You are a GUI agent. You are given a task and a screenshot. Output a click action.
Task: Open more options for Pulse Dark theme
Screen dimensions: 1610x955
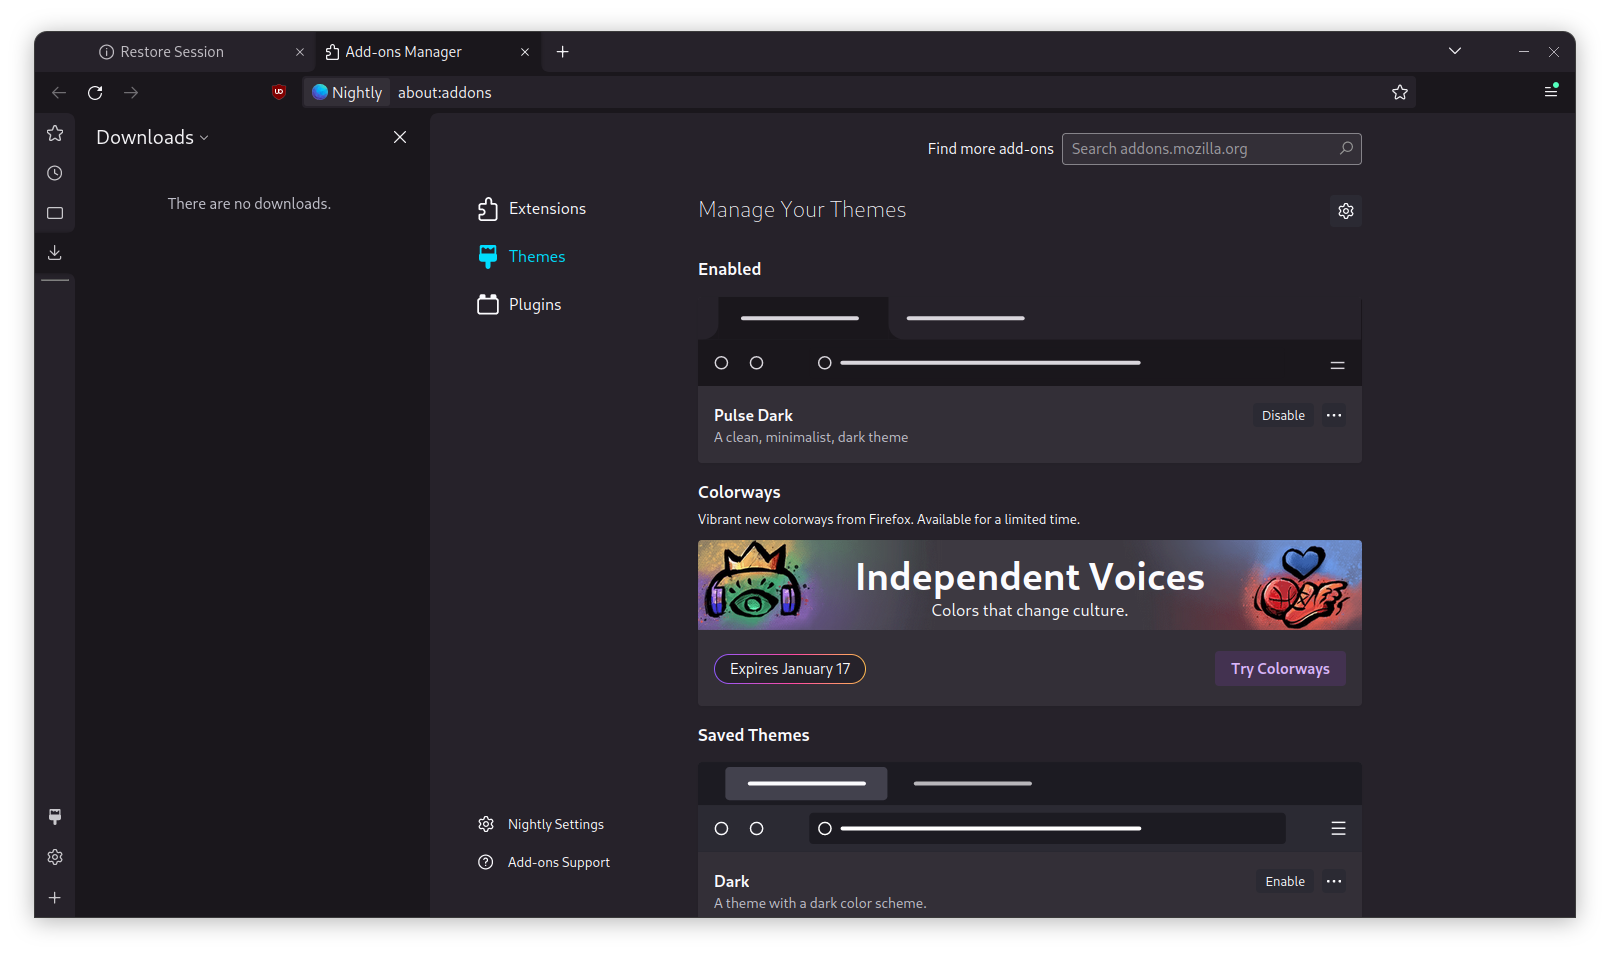tap(1334, 415)
